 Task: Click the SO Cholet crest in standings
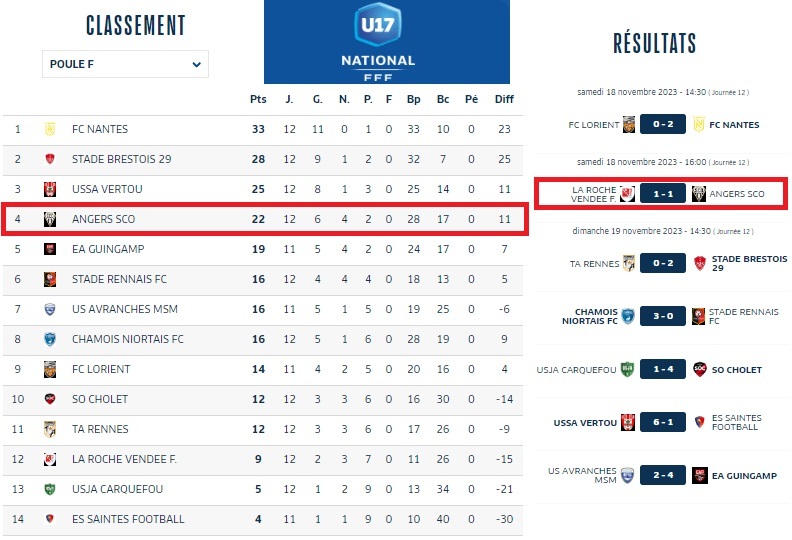49,399
